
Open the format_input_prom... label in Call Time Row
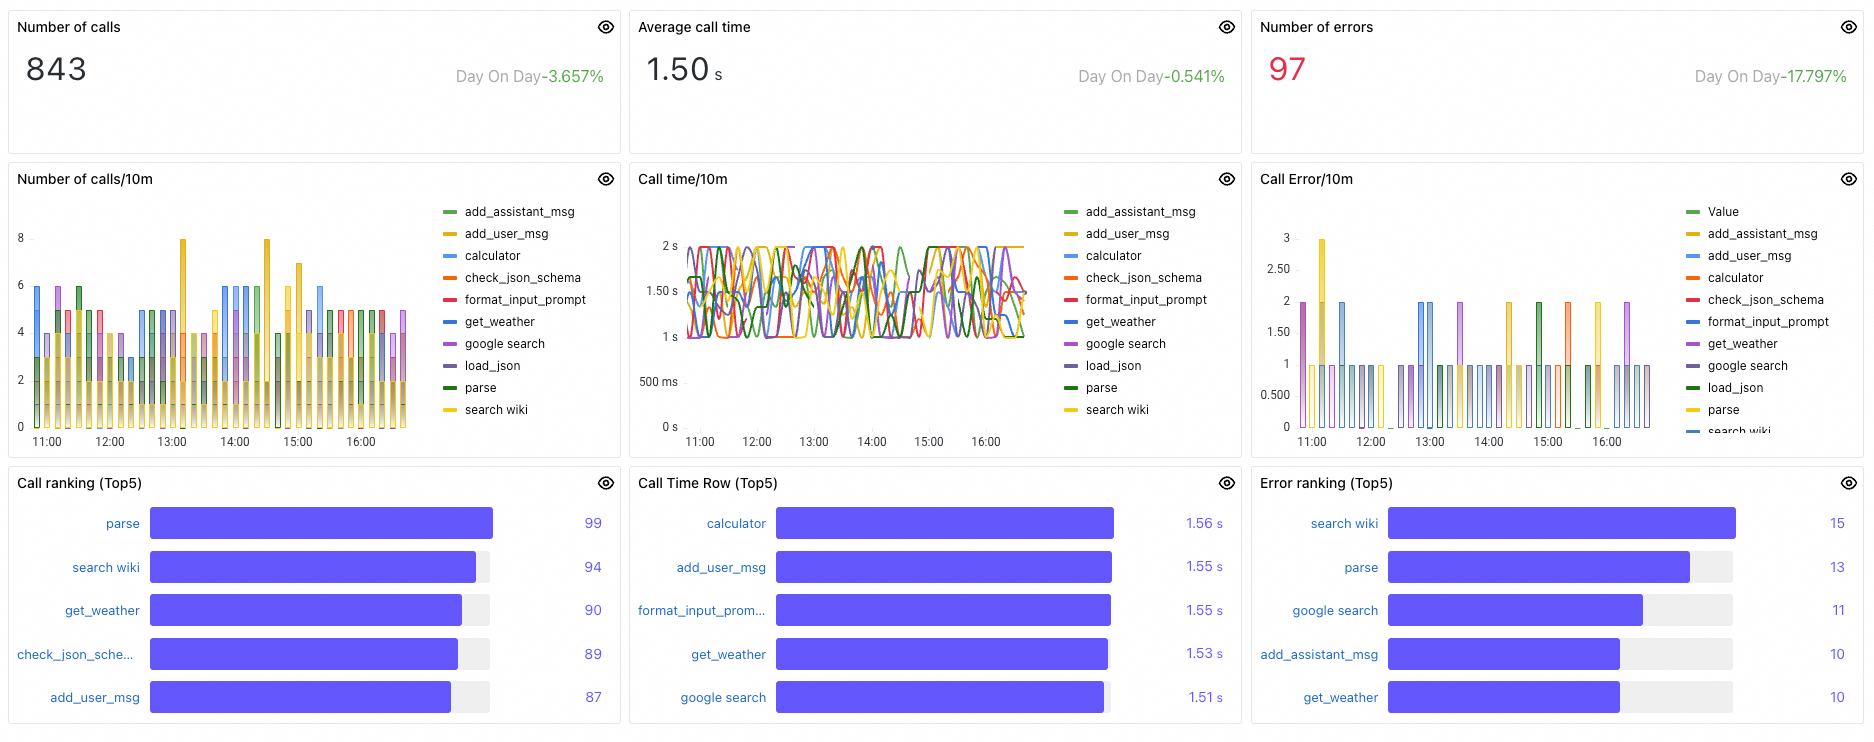point(701,611)
